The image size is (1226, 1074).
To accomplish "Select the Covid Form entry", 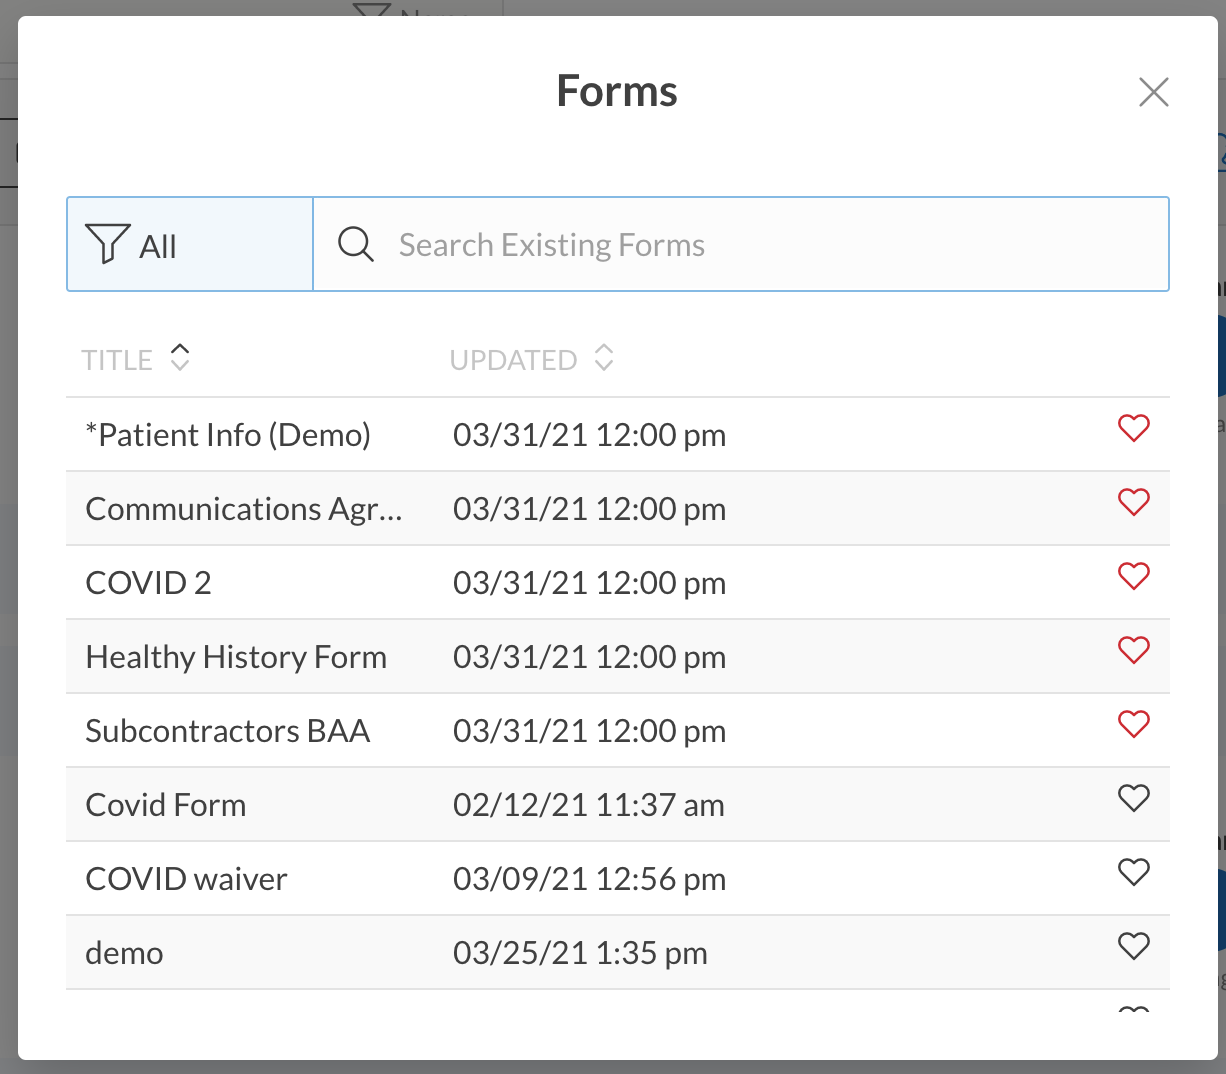I will (x=166, y=805).
